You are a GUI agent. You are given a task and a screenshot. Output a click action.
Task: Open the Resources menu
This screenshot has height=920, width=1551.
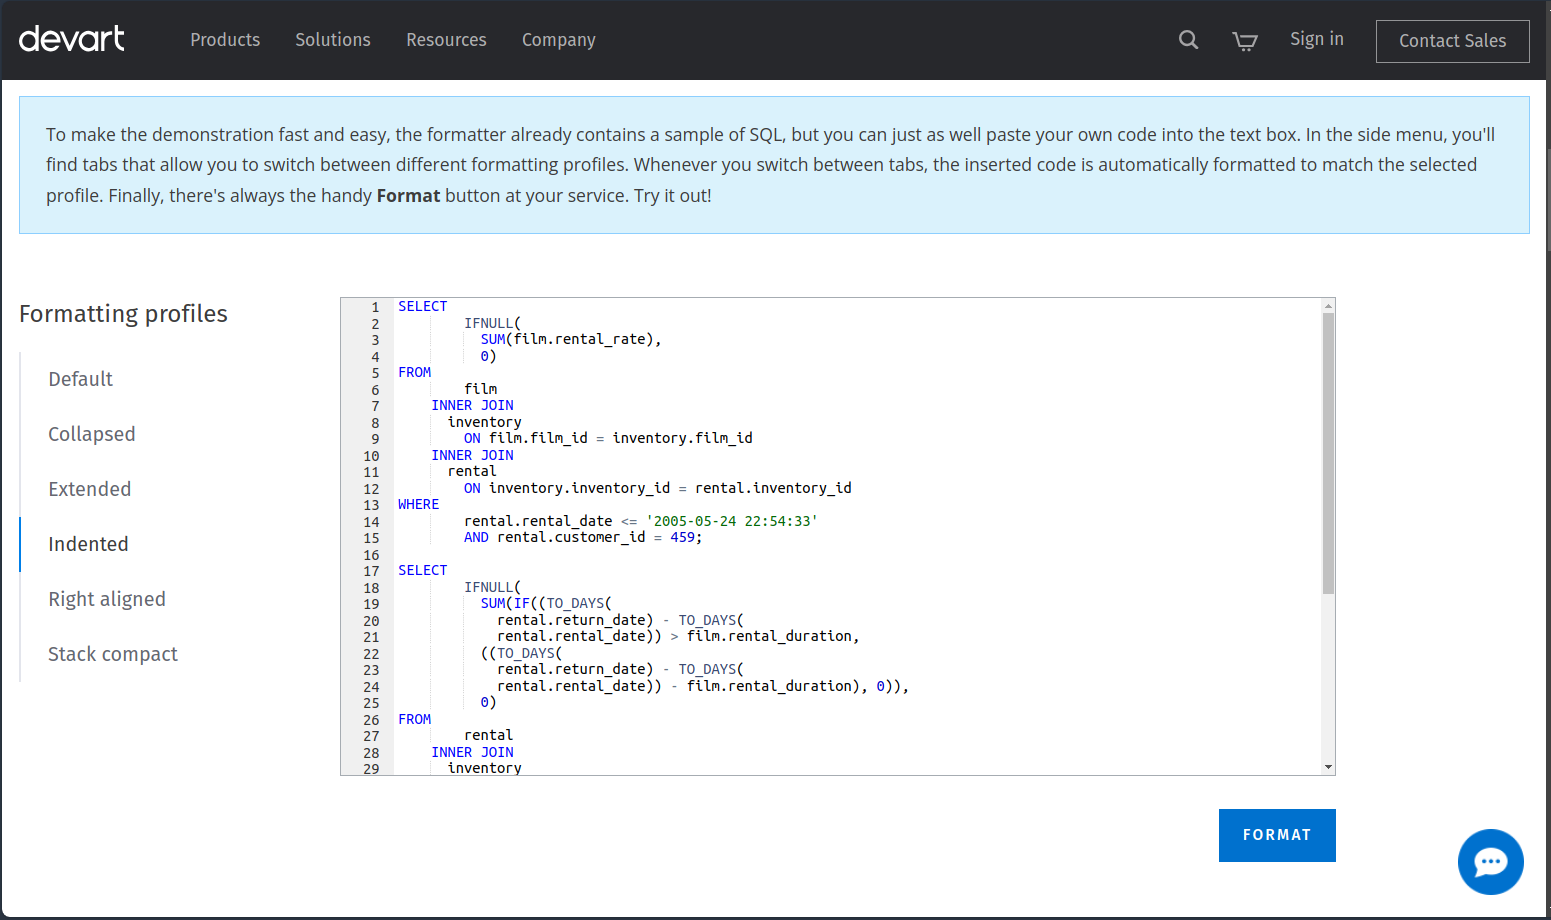[446, 40]
